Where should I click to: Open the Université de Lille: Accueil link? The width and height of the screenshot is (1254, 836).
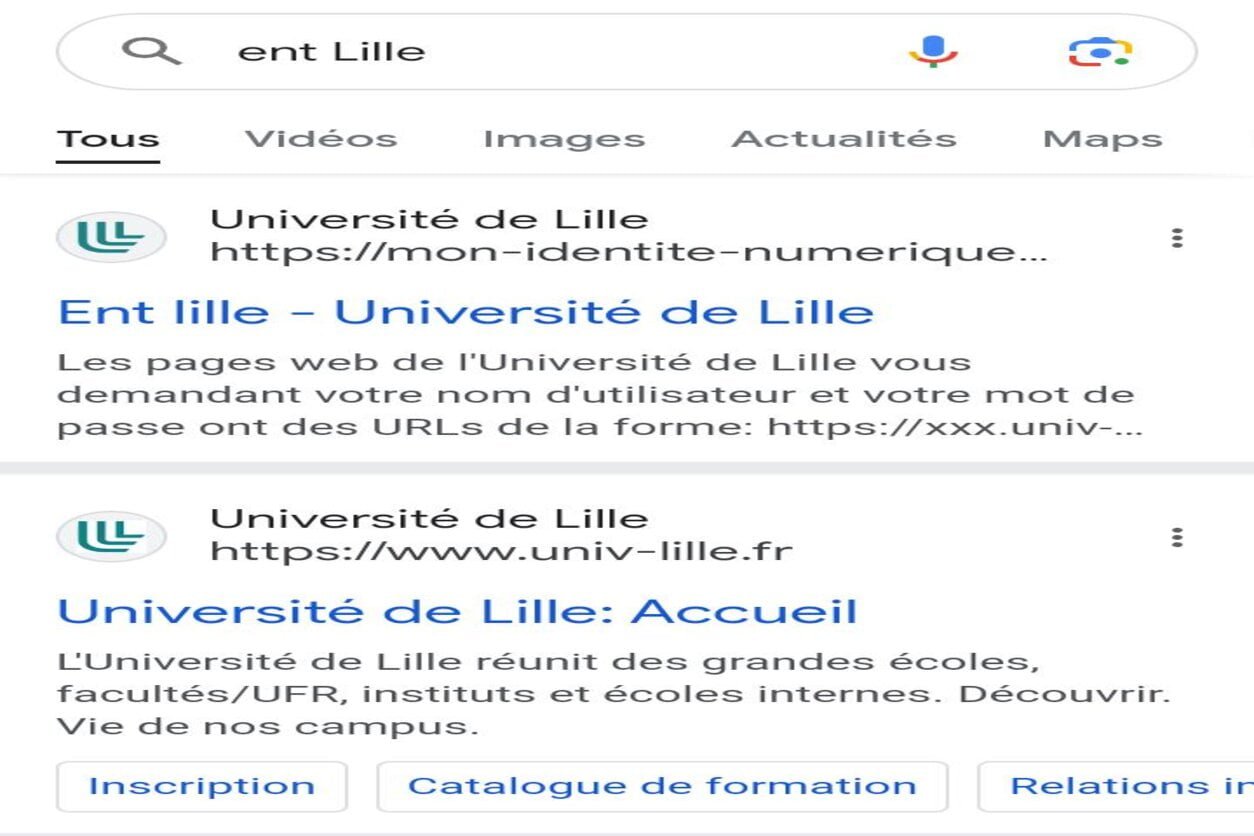[x=458, y=608]
